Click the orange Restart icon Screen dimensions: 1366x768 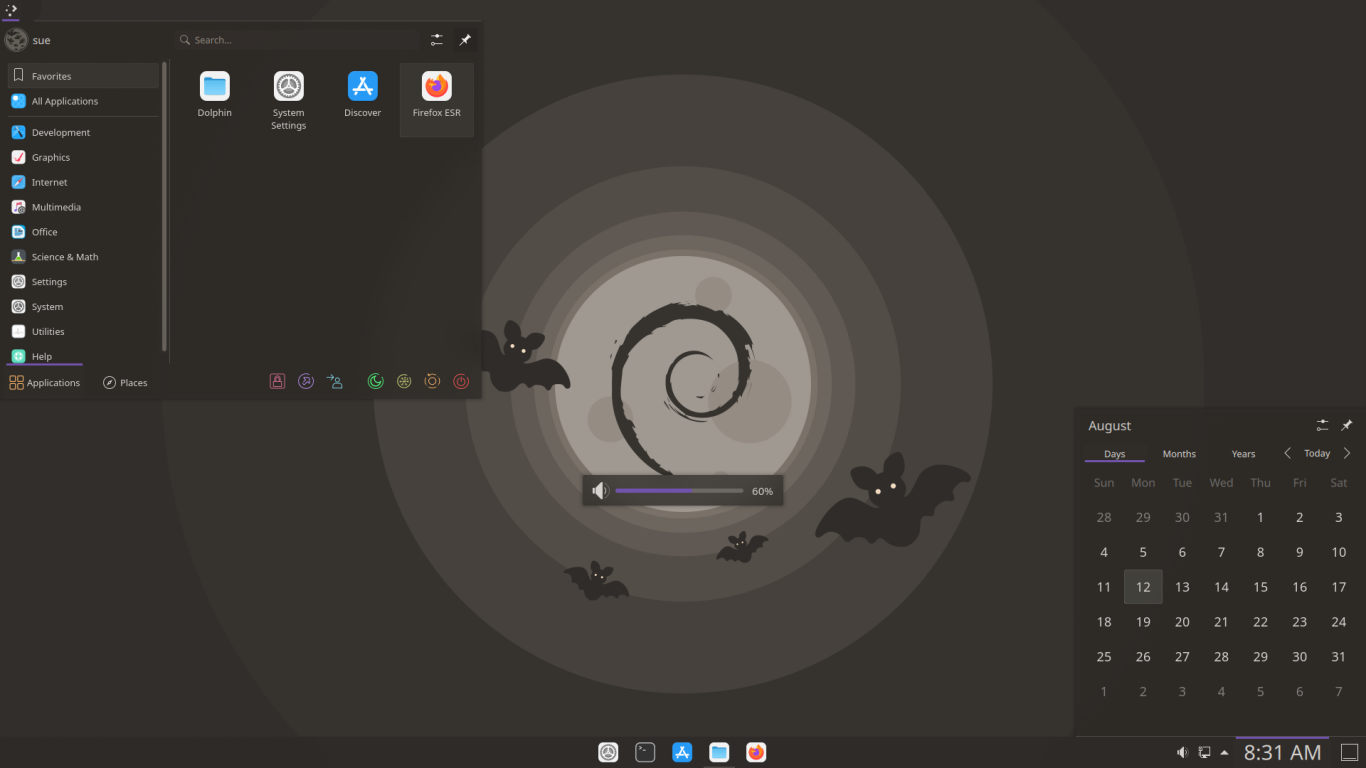432,381
